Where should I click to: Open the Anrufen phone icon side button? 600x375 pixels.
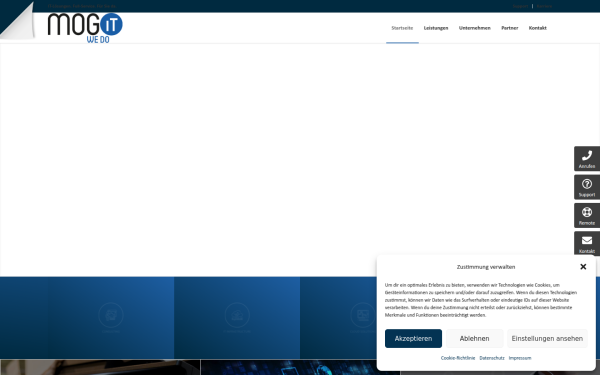pos(587,158)
